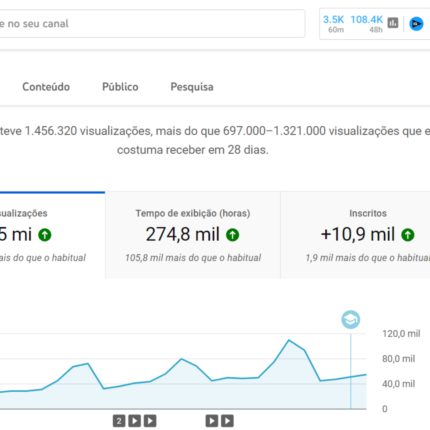Click the '+10,9 mil' subscribers value
Viewport: 430px width, 430px height.
[358, 234]
